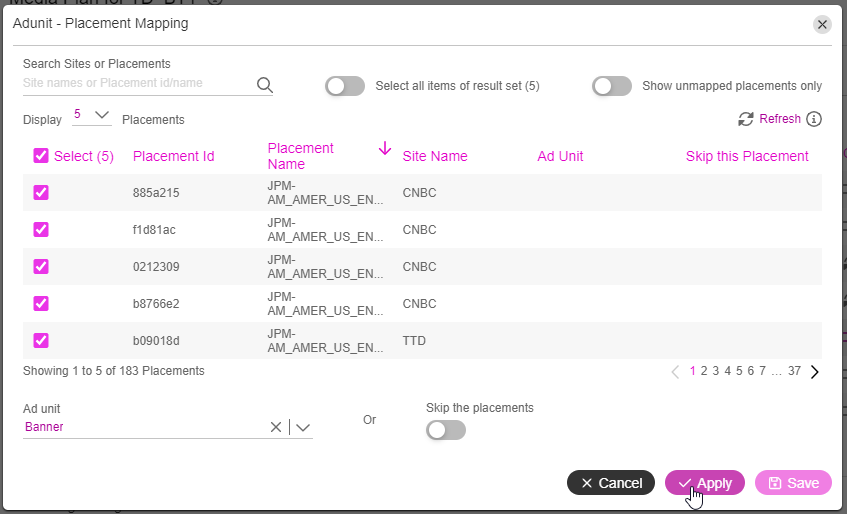The width and height of the screenshot is (847, 514).
Task: Click the Apply button
Action: click(705, 483)
